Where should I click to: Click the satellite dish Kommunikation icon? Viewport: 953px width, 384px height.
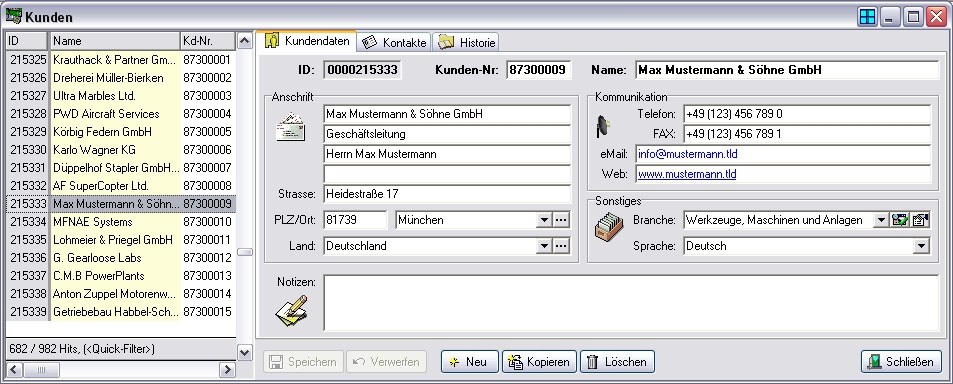coord(603,126)
